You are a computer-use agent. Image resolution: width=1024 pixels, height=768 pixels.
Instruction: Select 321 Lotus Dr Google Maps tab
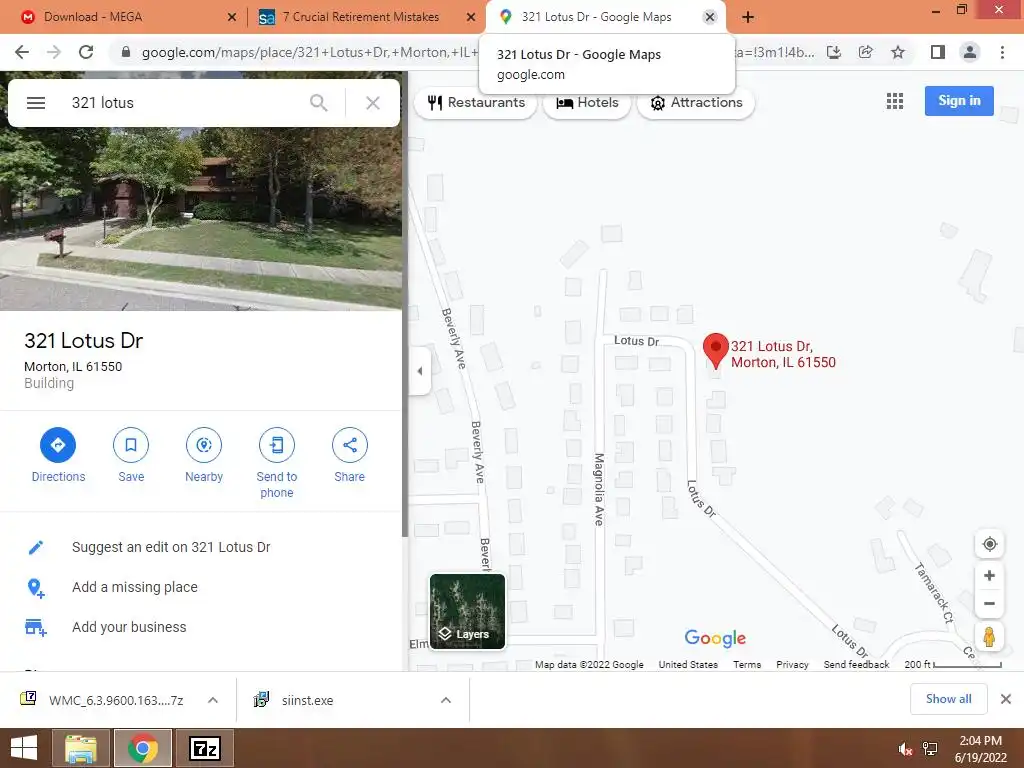pyautogui.click(x=596, y=17)
